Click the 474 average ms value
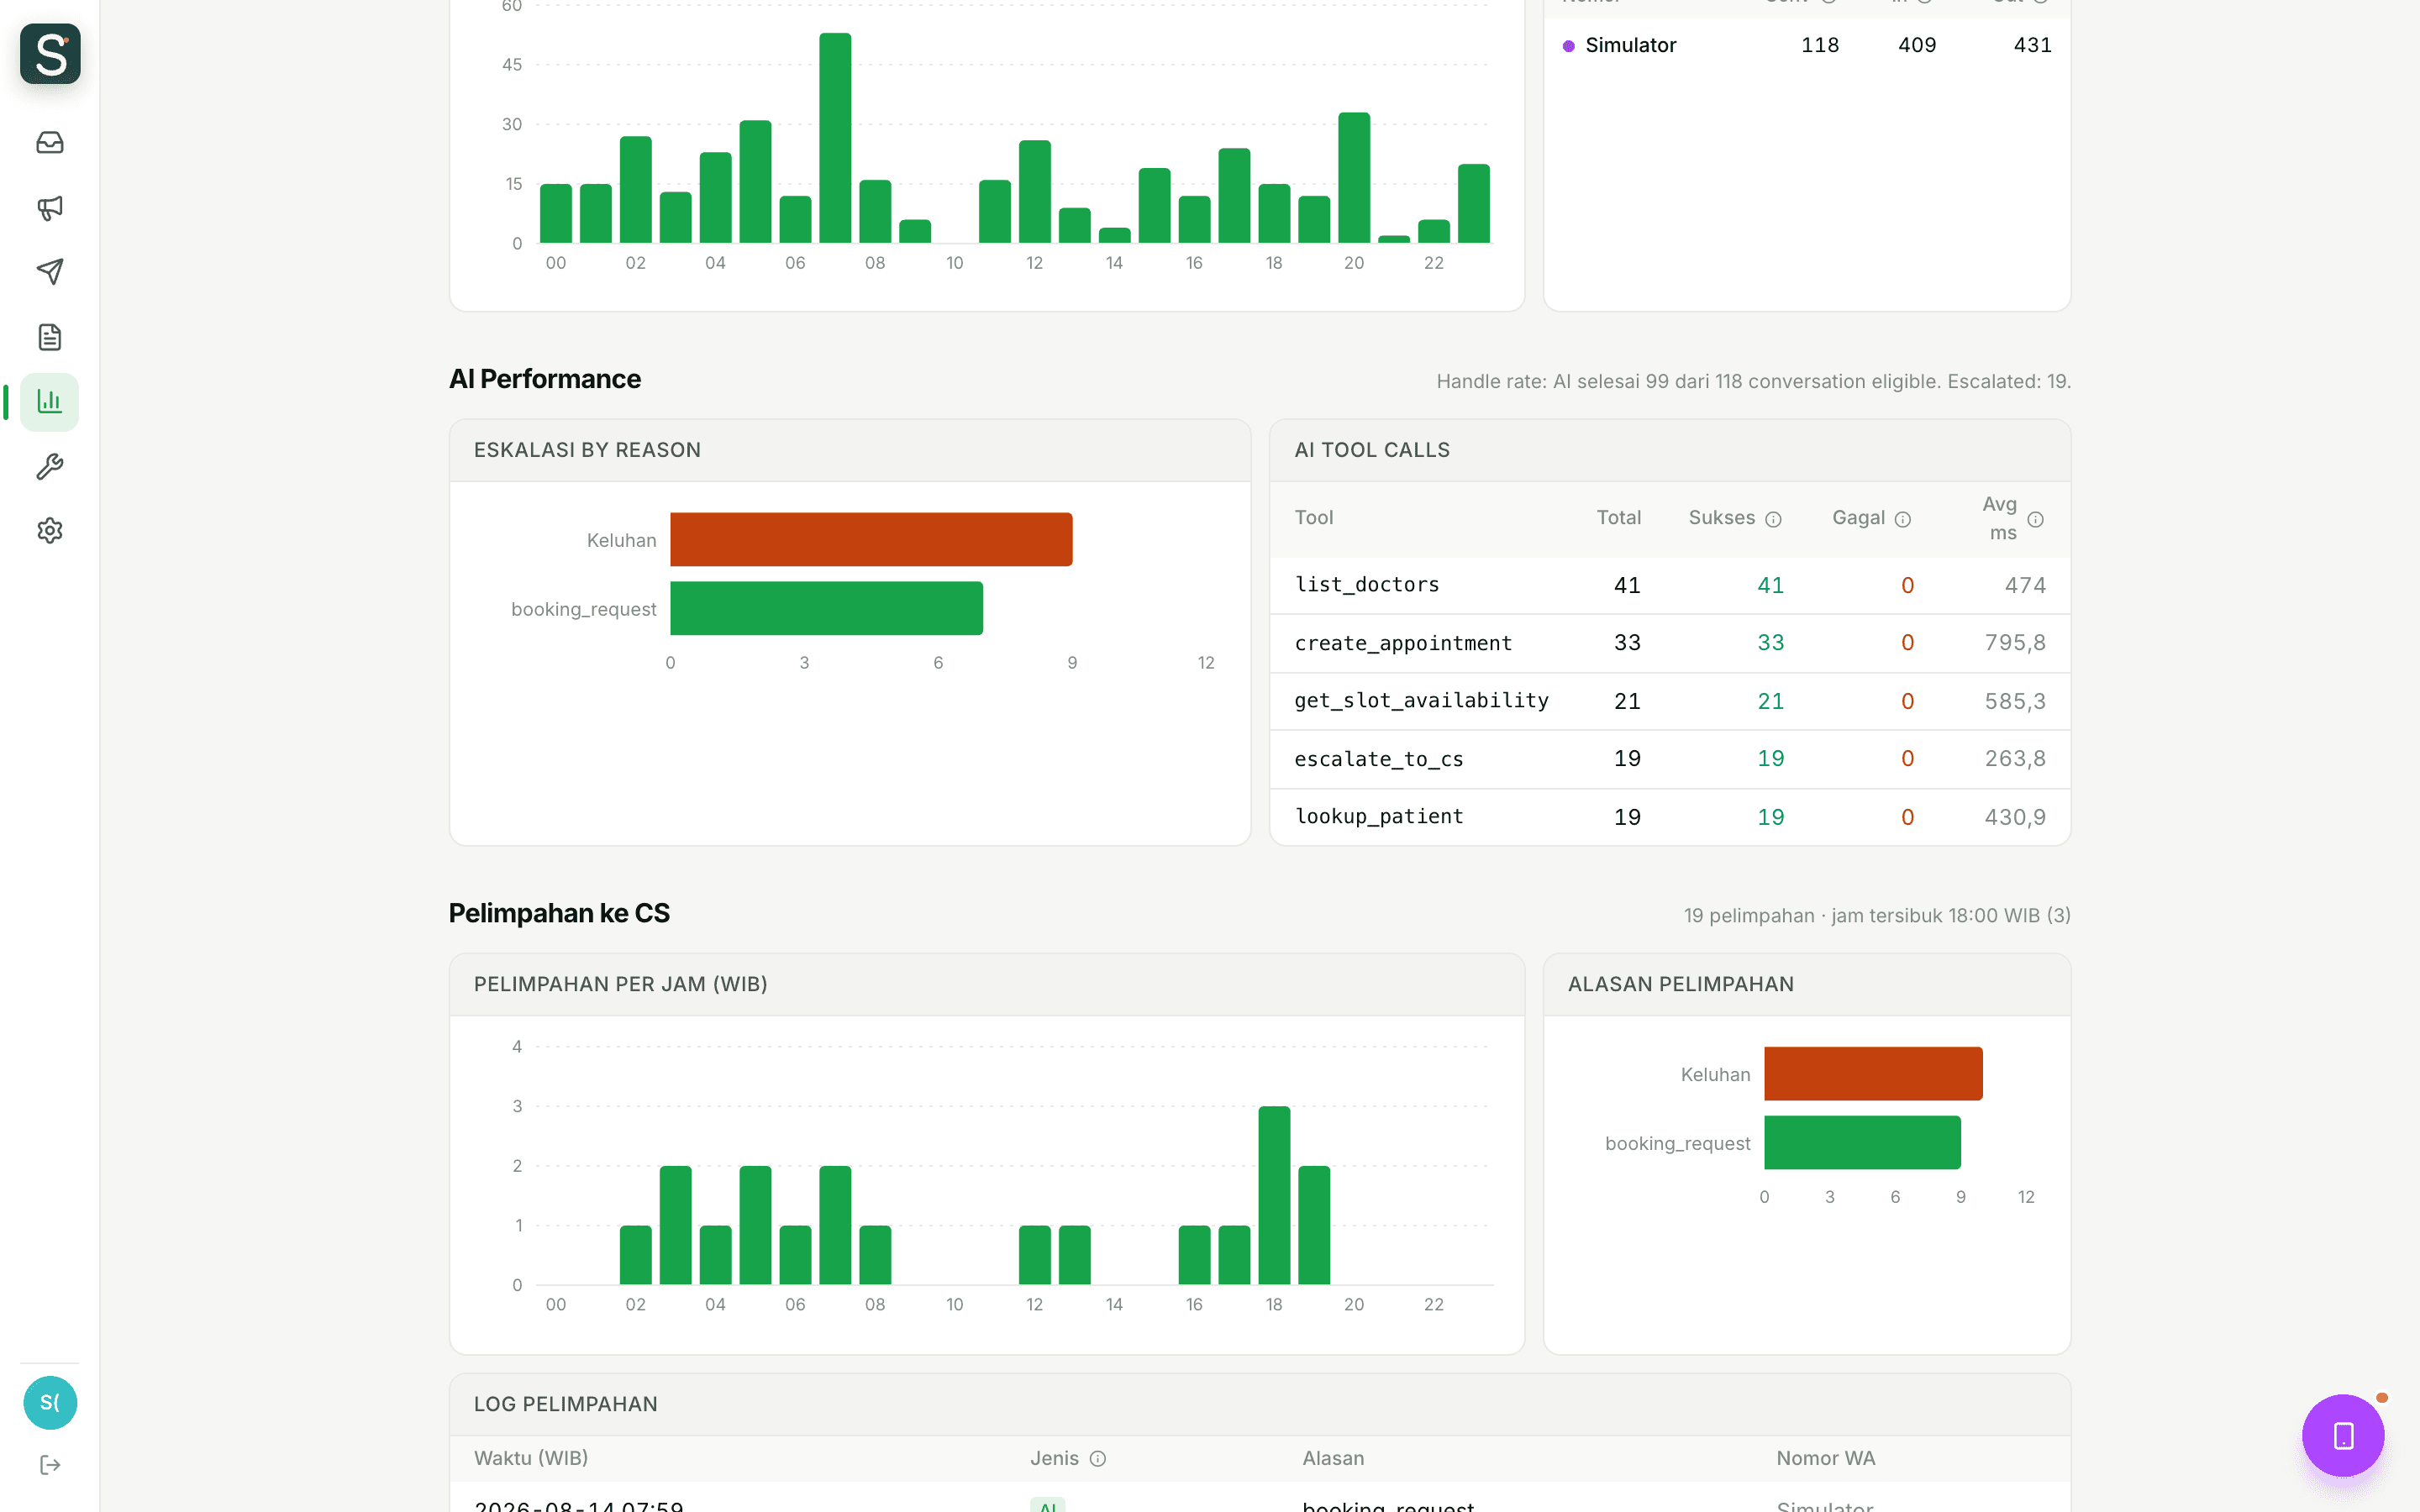The height and width of the screenshot is (1512, 2420). tap(2025, 585)
